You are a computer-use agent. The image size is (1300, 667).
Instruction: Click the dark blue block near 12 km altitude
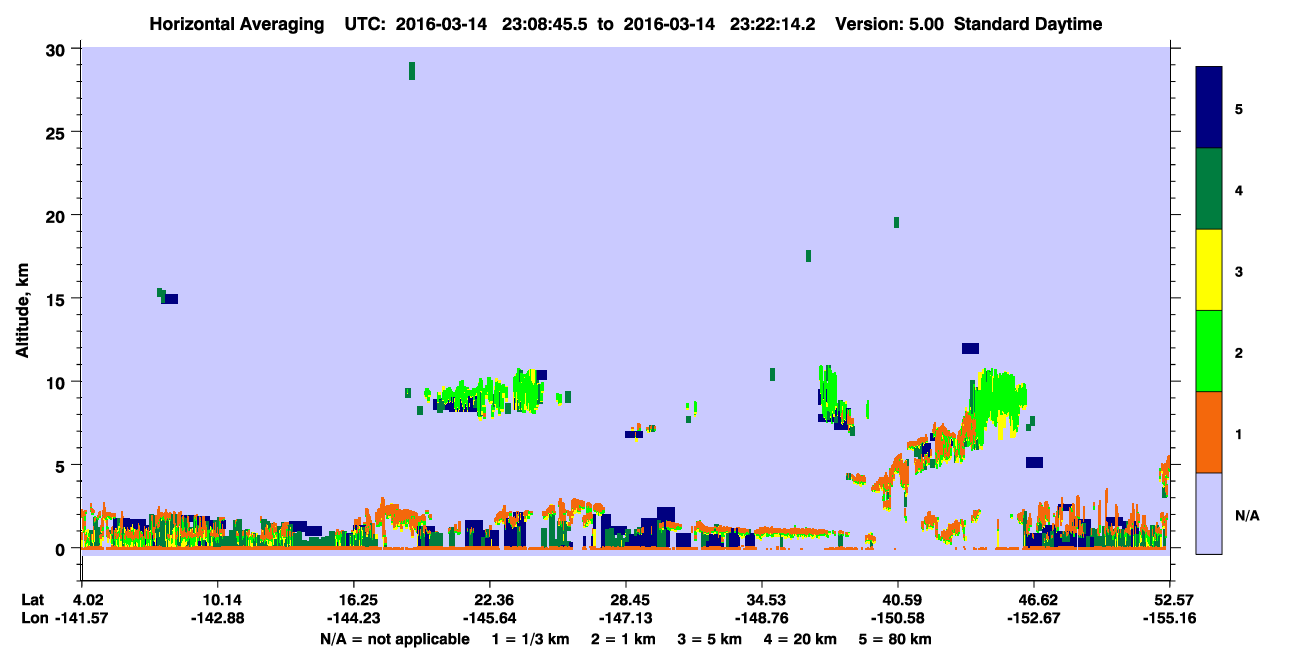[970, 348]
